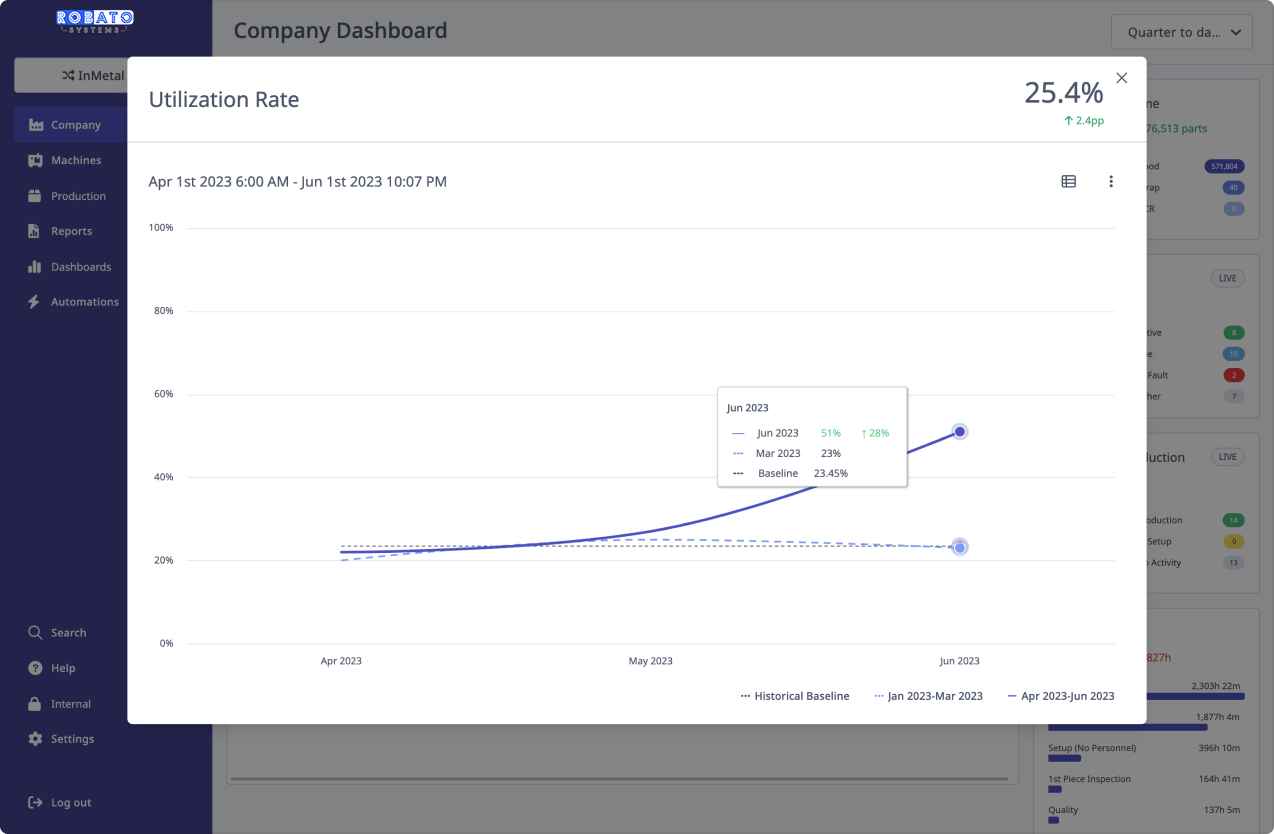
Task: Expand the Quarter to date dropdown
Action: (x=1181, y=32)
